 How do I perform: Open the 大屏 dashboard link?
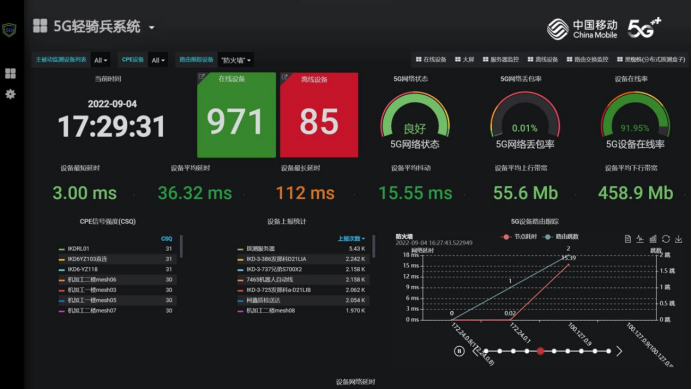click(464, 59)
